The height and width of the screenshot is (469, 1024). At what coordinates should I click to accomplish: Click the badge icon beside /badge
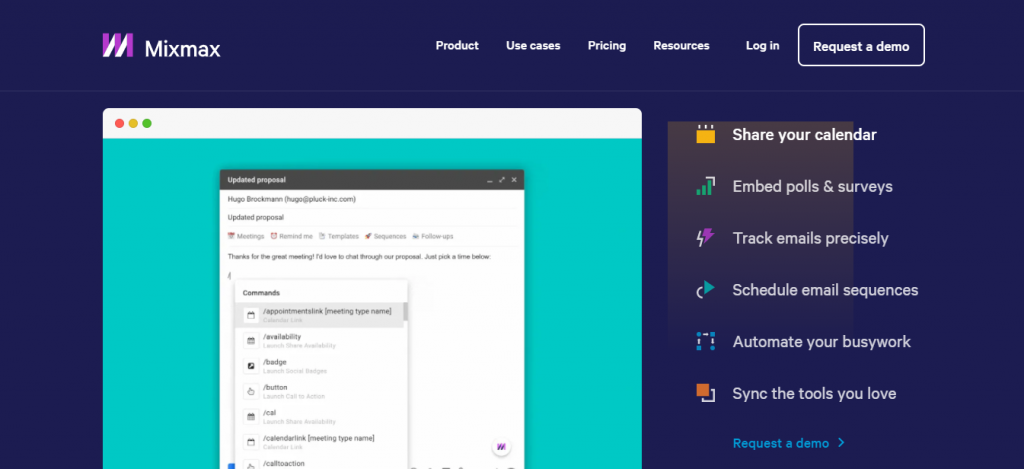click(250, 366)
